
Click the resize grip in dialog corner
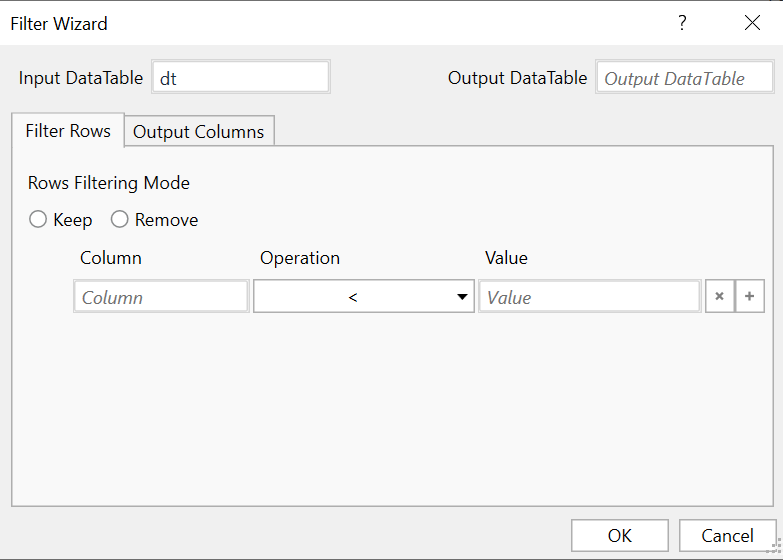click(x=773, y=551)
